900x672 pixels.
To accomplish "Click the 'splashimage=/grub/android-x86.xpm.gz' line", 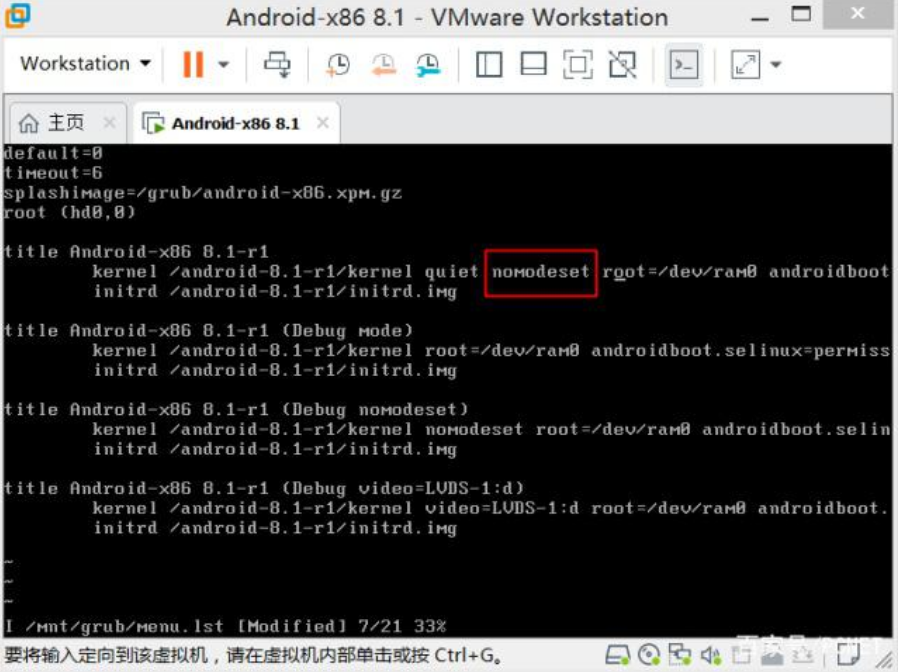I will (x=203, y=193).
